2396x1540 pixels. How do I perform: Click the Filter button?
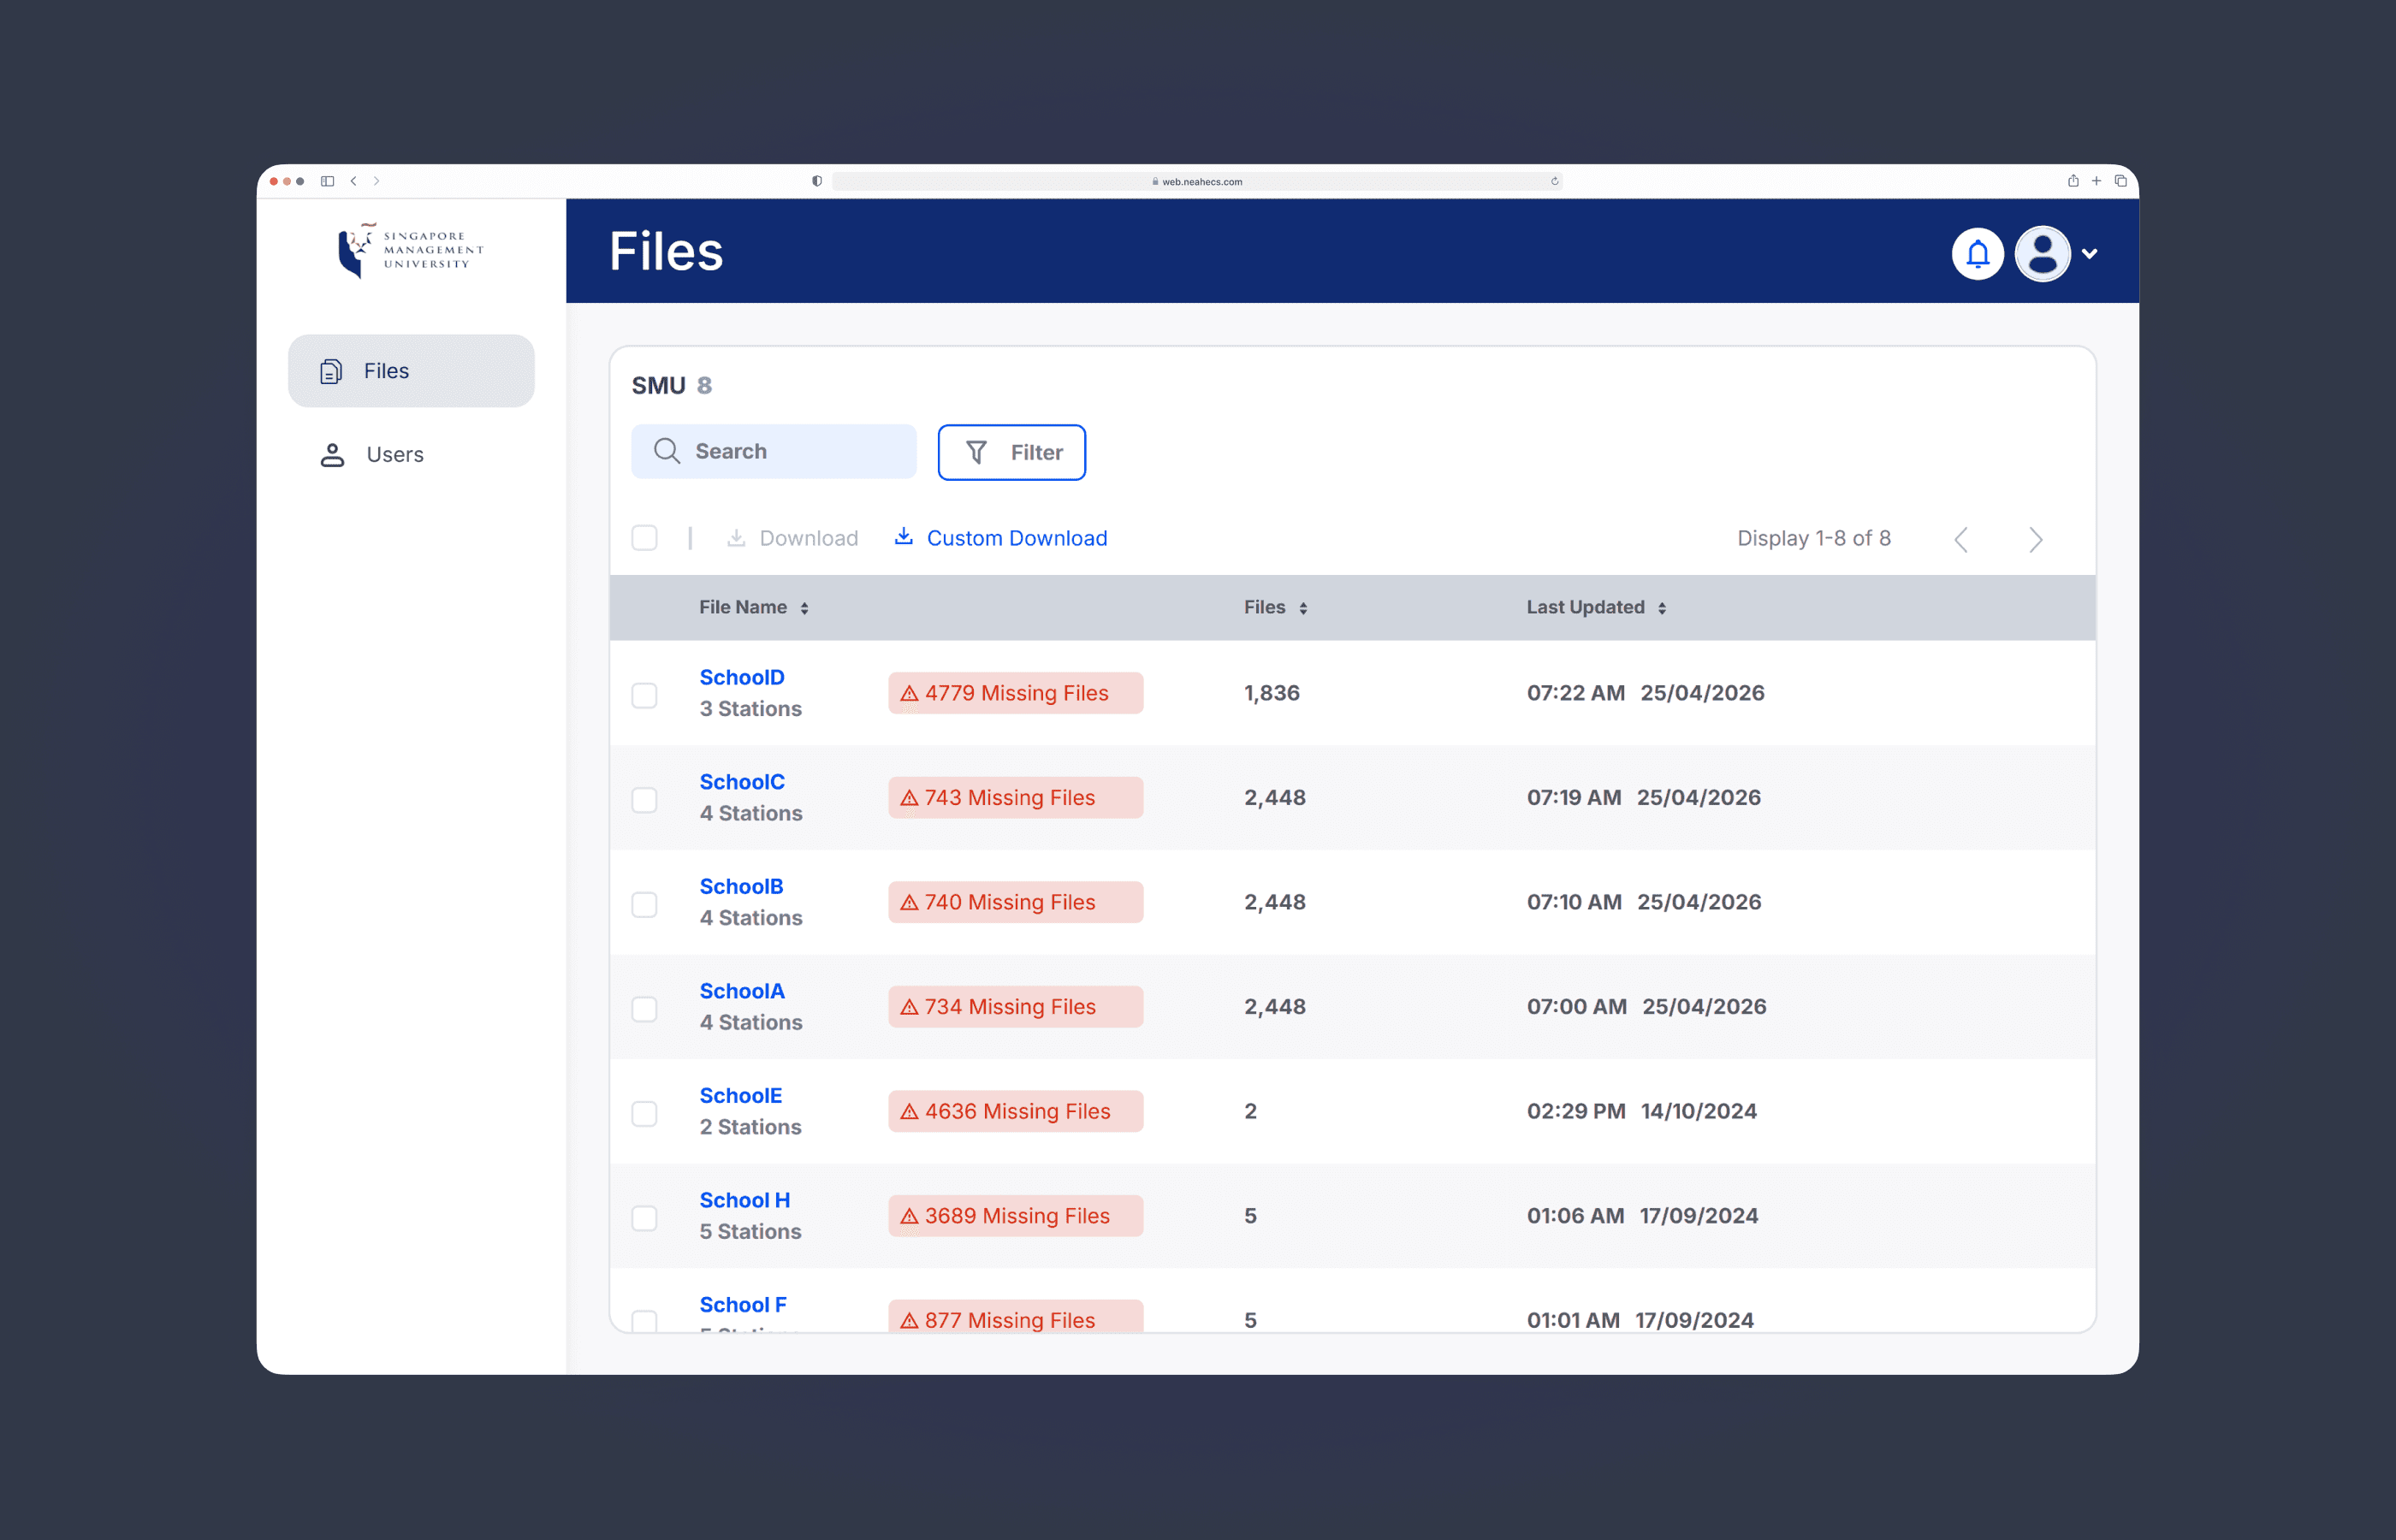tap(1011, 453)
